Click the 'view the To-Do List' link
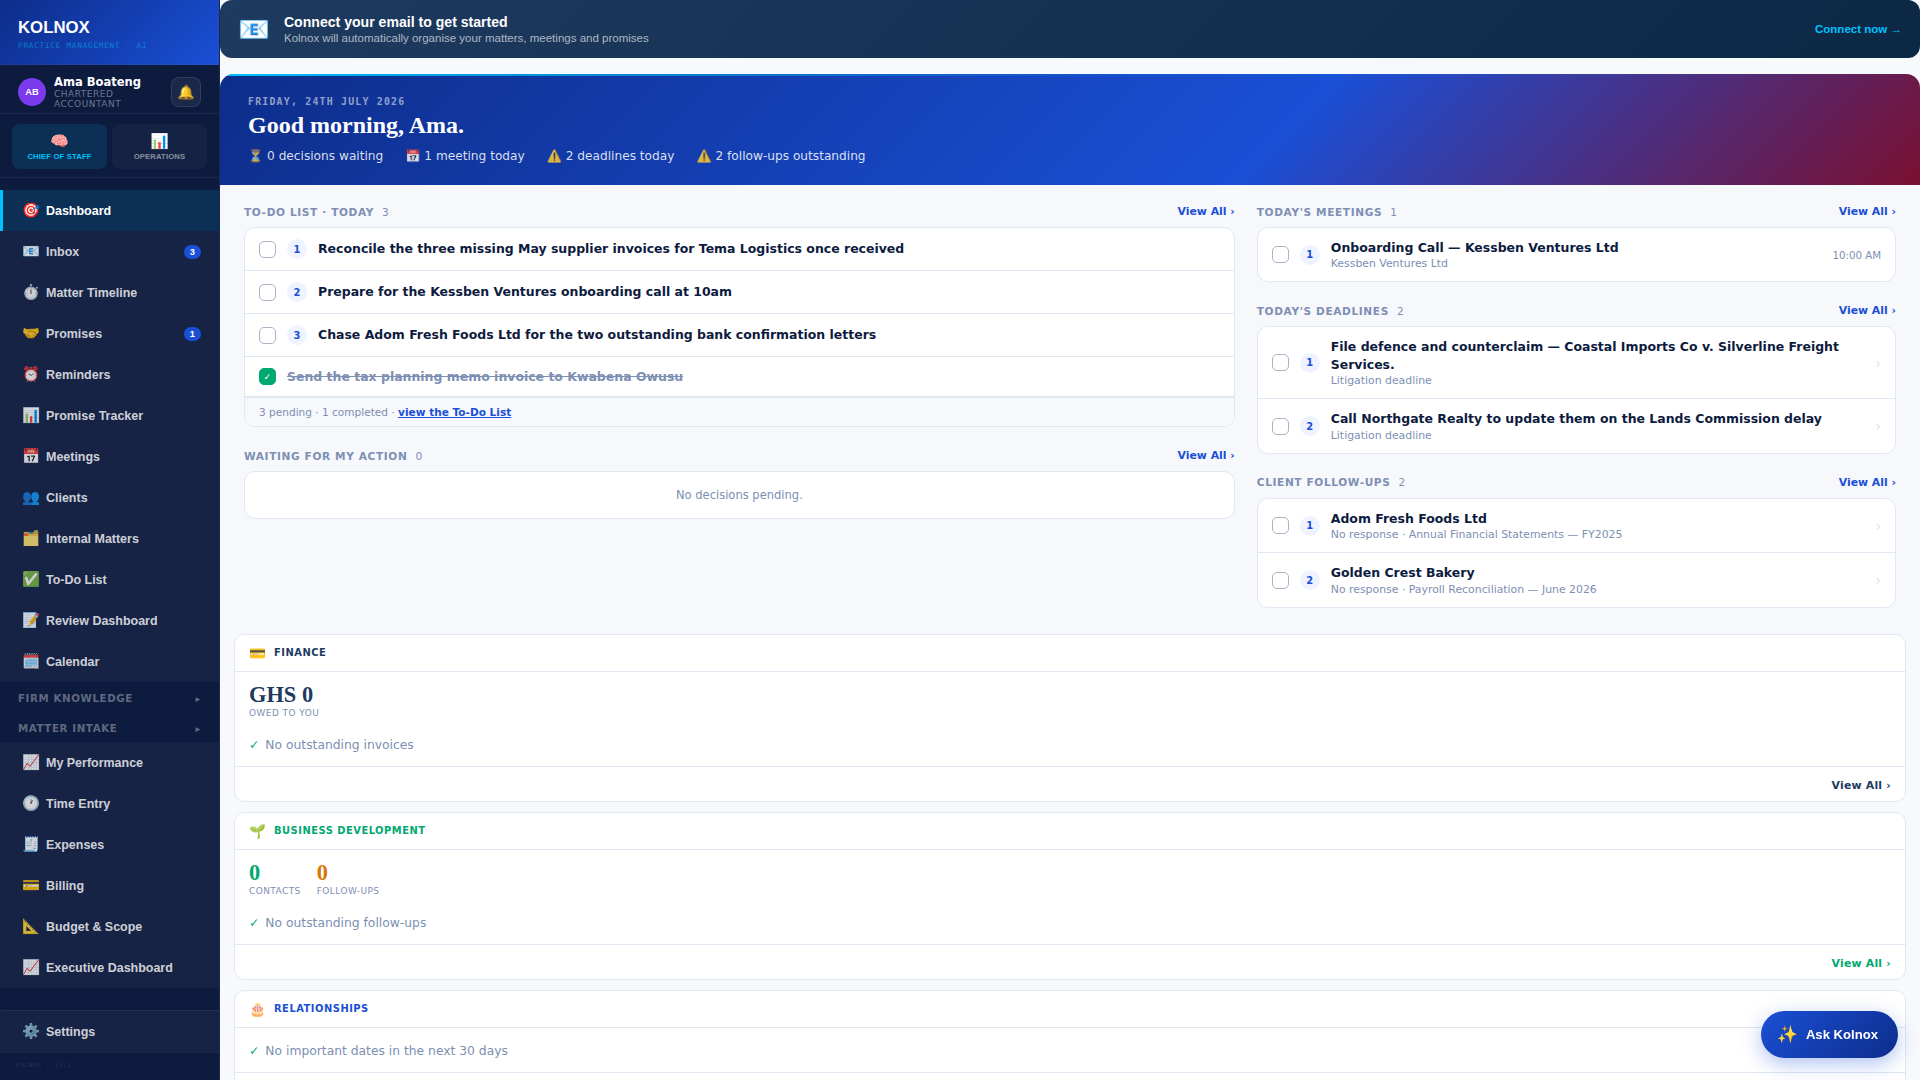1920x1080 pixels. pyautogui.click(x=454, y=412)
